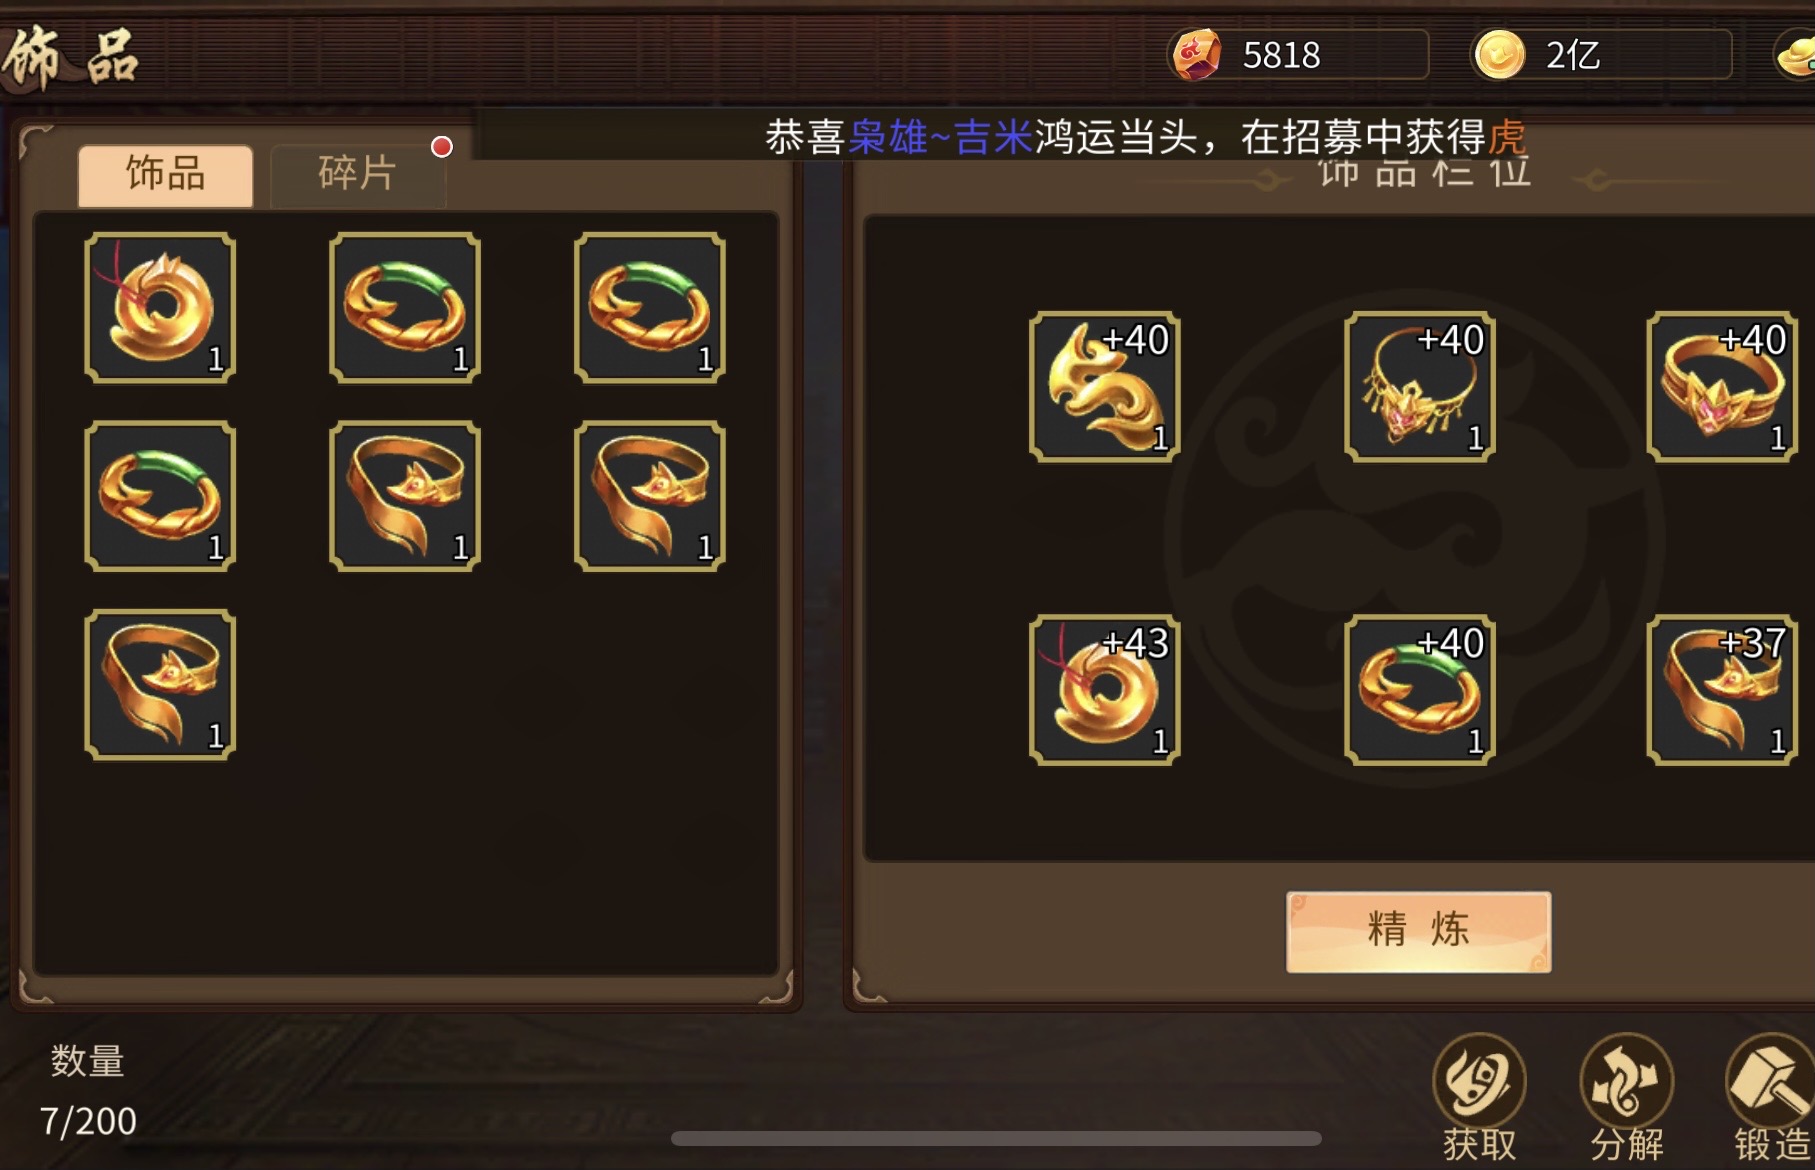Select the equipped +40 jeweled gold ring

click(x=1722, y=387)
